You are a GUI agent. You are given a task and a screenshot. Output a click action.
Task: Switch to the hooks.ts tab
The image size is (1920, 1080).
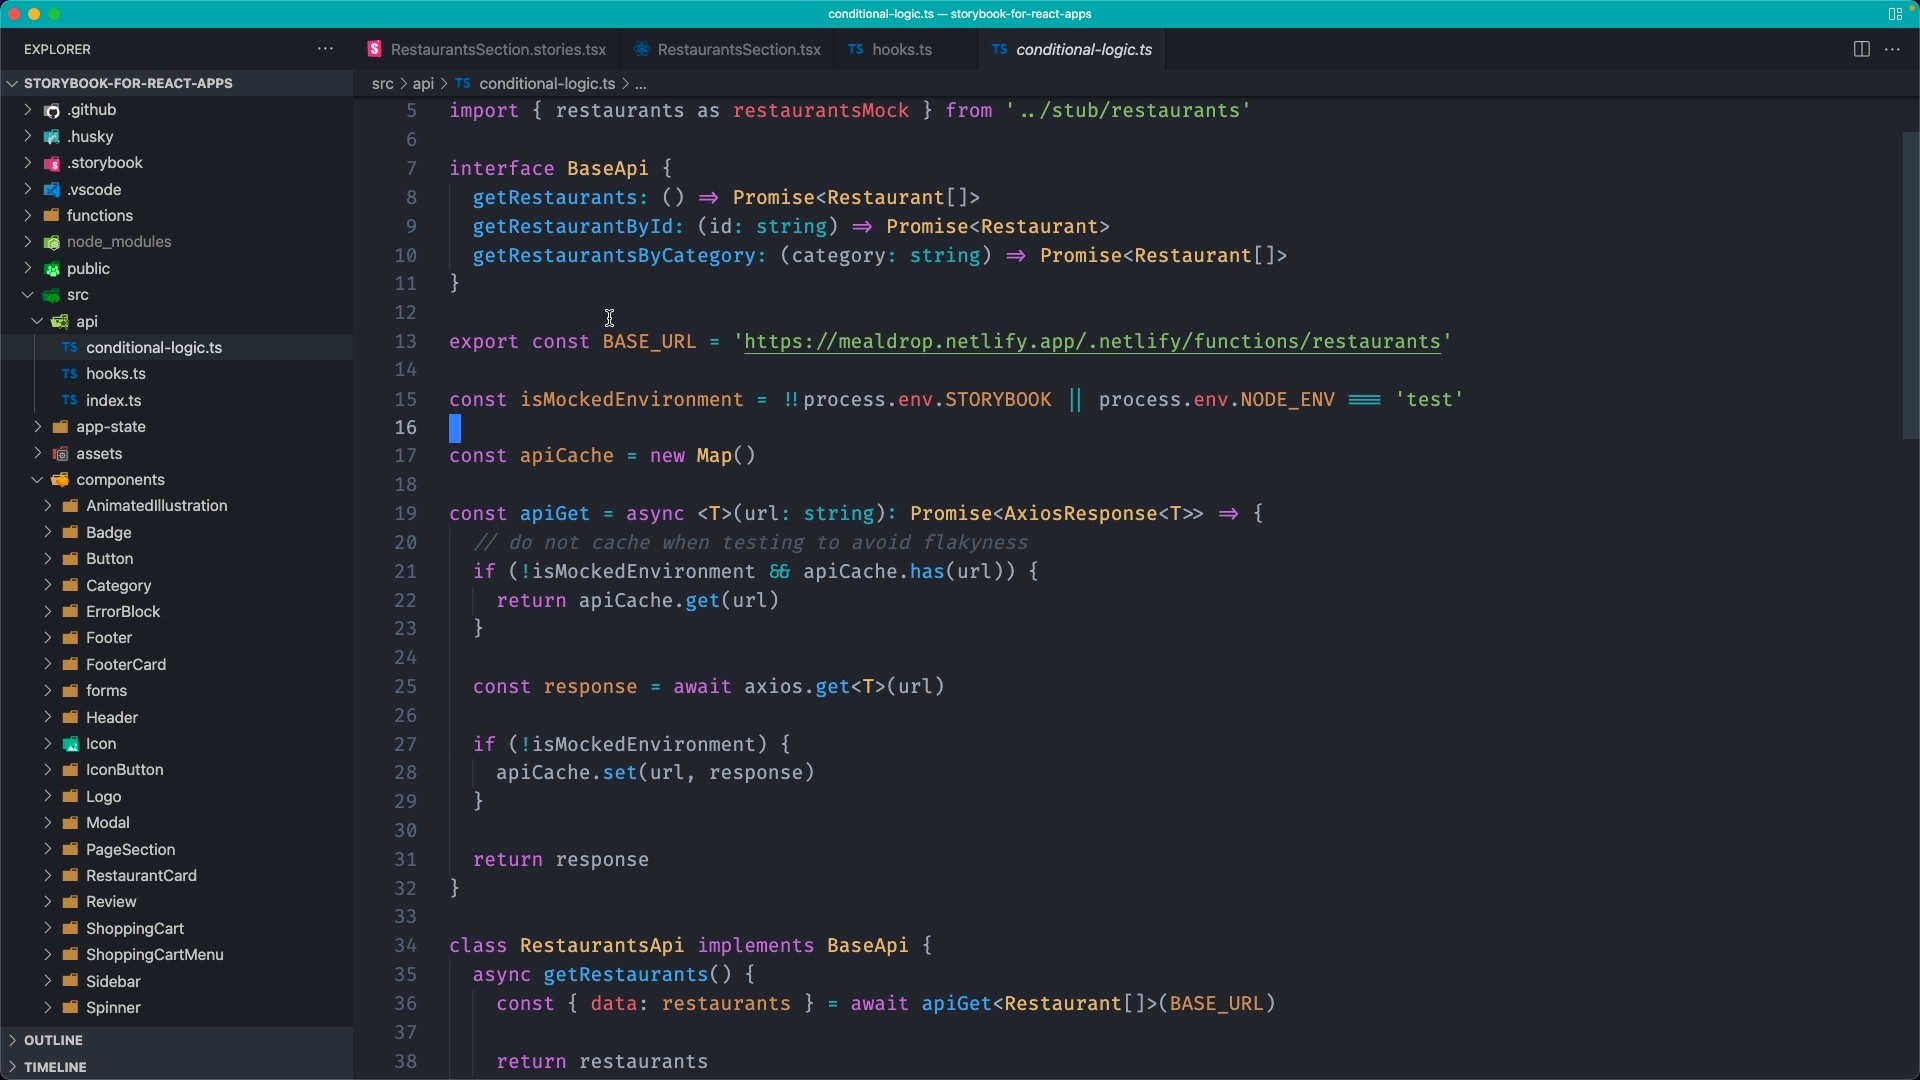(x=901, y=49)
